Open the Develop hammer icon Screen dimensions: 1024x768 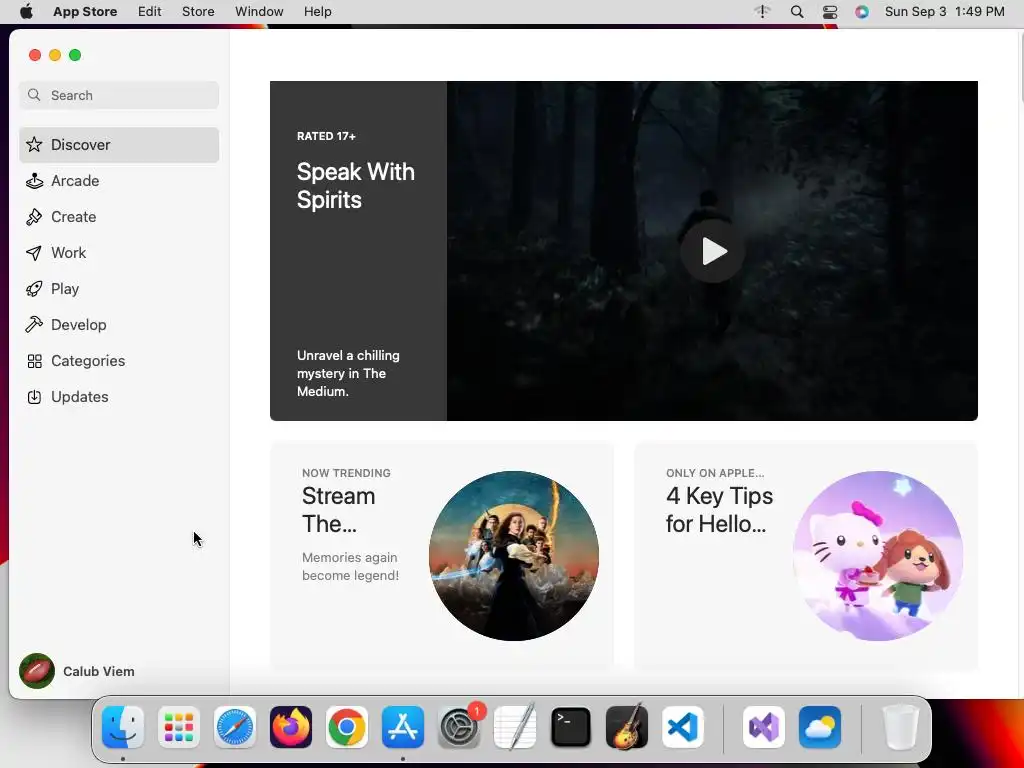(34, 325)
